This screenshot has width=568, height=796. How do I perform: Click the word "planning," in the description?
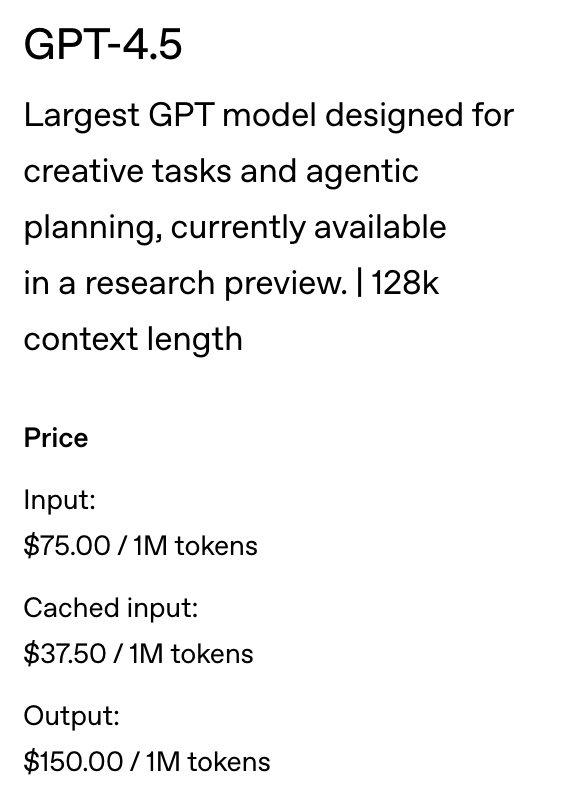point(93,228)
